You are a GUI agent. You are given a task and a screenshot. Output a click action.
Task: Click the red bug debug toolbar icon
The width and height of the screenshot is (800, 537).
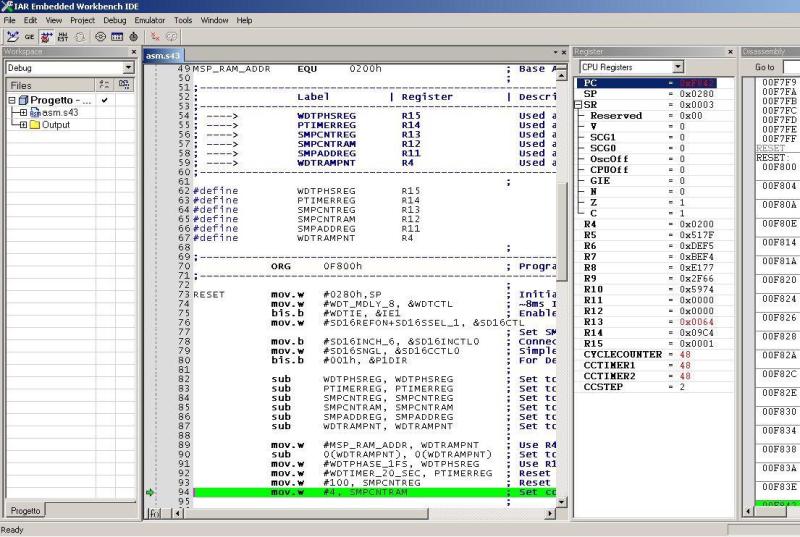pos(46,37)
